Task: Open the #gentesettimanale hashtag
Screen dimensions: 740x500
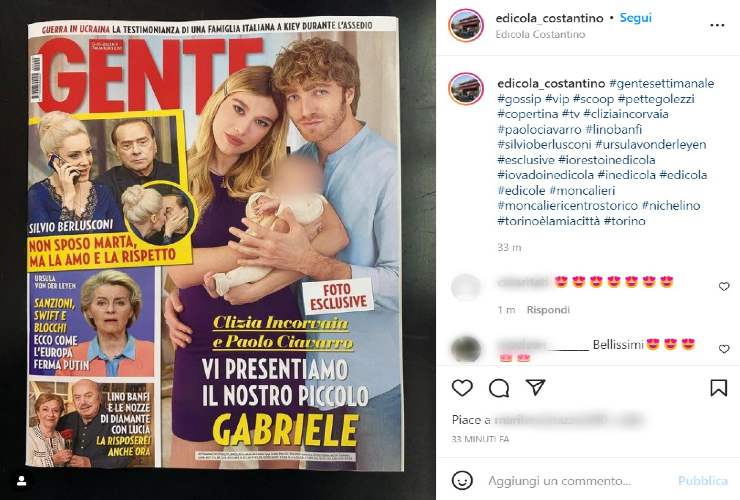Action: [x=662, y=83]
